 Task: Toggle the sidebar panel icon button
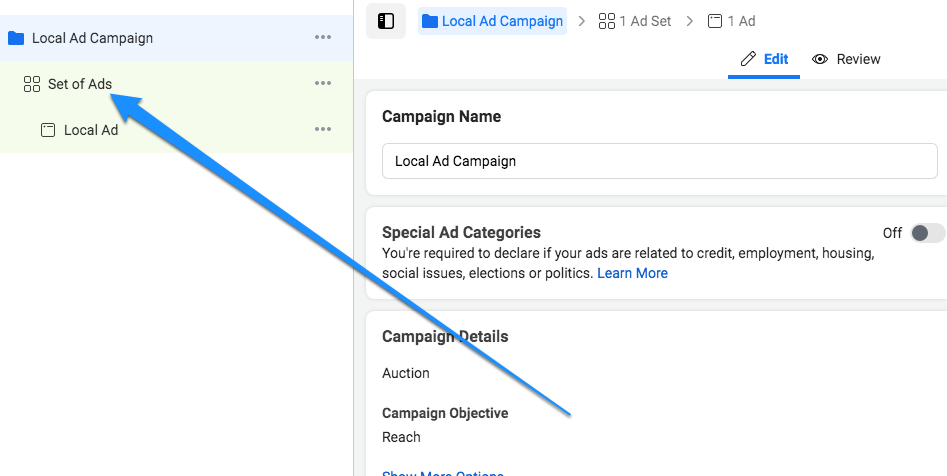pyautogui.click(x=386, y=21)
